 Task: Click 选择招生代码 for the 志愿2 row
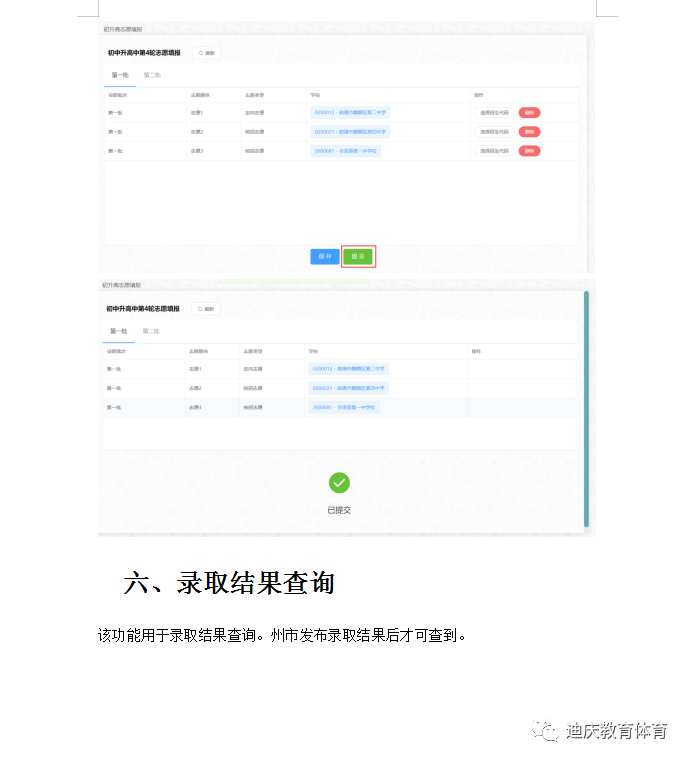click(x=494, y=132)
